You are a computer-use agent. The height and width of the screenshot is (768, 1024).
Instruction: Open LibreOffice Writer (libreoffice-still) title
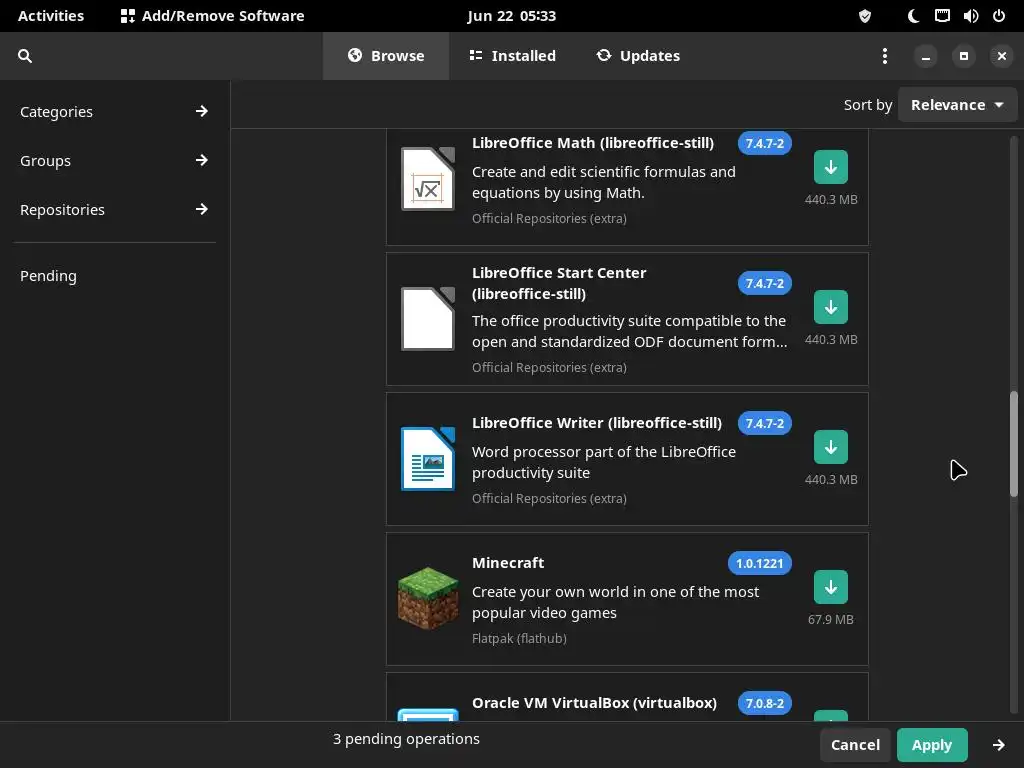597,423
